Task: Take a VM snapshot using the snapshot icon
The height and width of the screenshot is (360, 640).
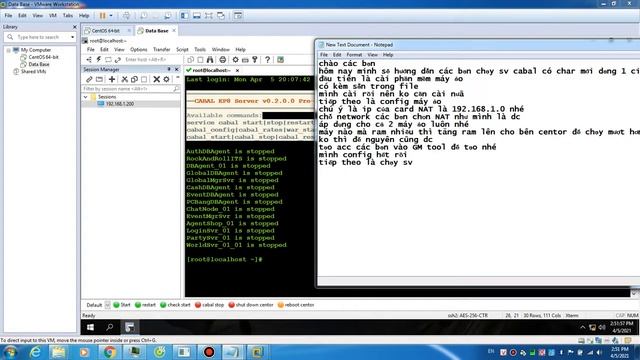Action: coord(144,16)
